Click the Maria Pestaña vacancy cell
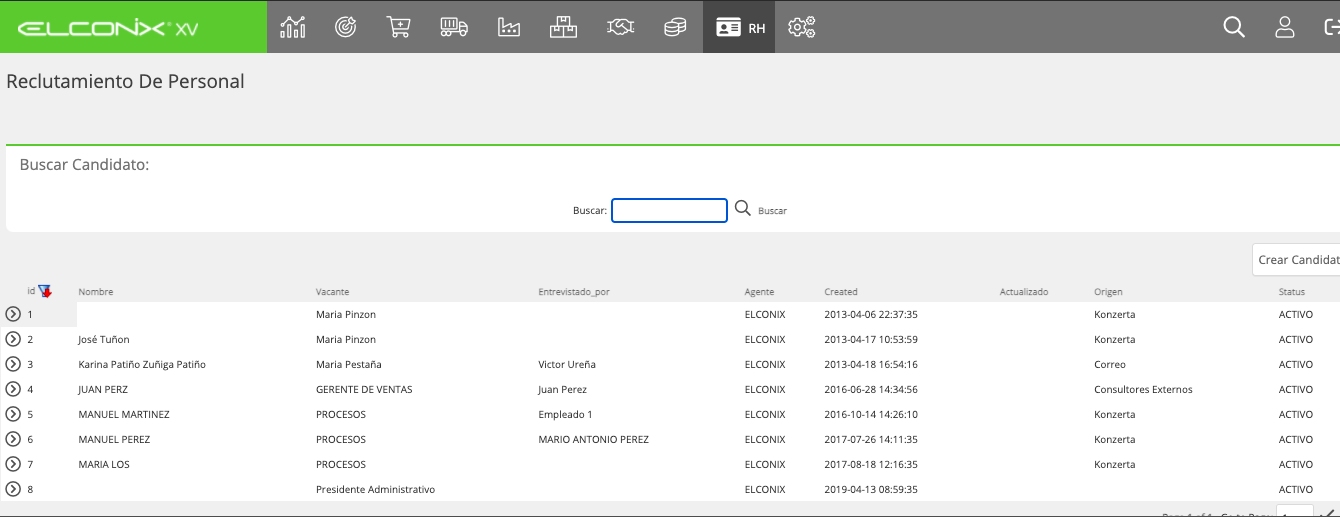Screen dimensions: 1340x517 (348, 365)
